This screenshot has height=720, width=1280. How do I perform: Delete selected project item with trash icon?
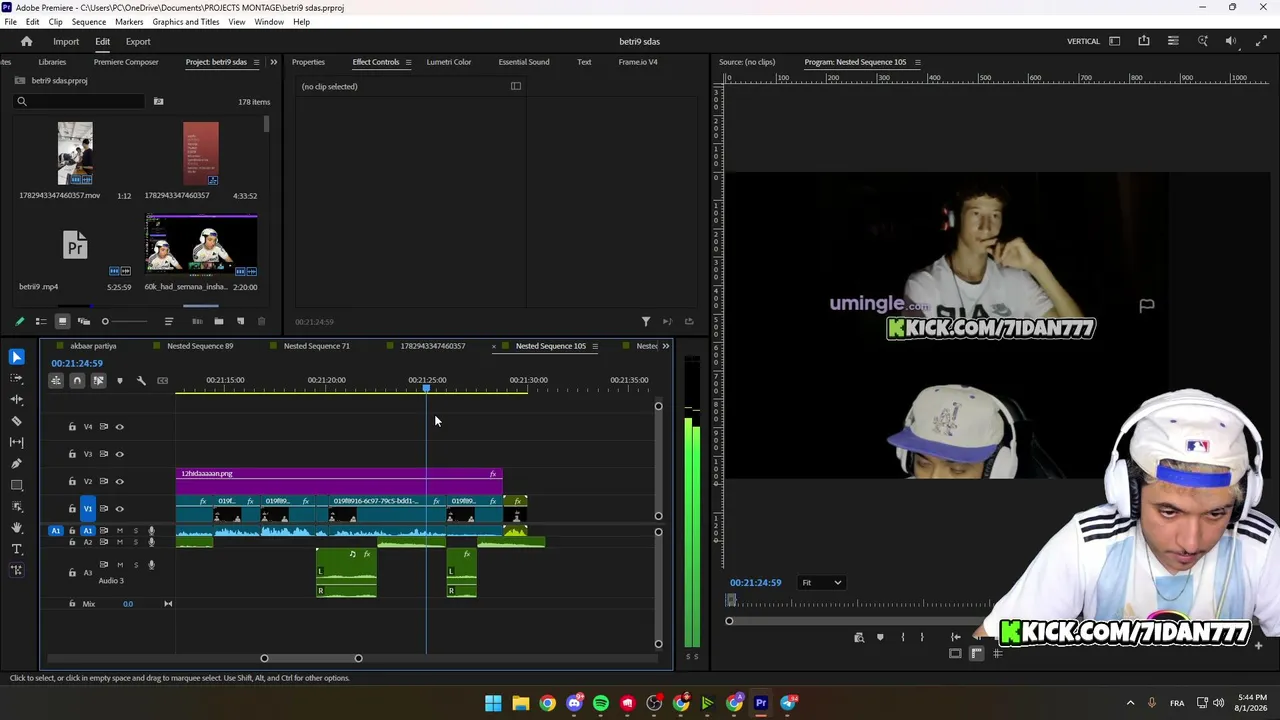(x=262, y=321)
